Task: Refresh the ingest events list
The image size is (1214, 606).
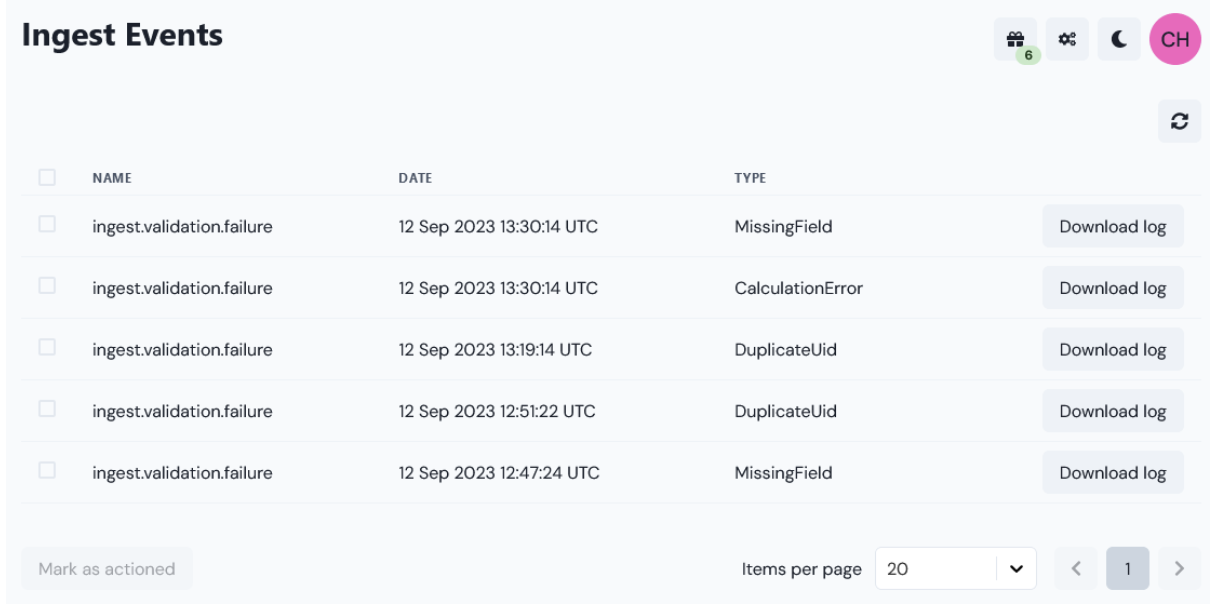Action: 1180,121
